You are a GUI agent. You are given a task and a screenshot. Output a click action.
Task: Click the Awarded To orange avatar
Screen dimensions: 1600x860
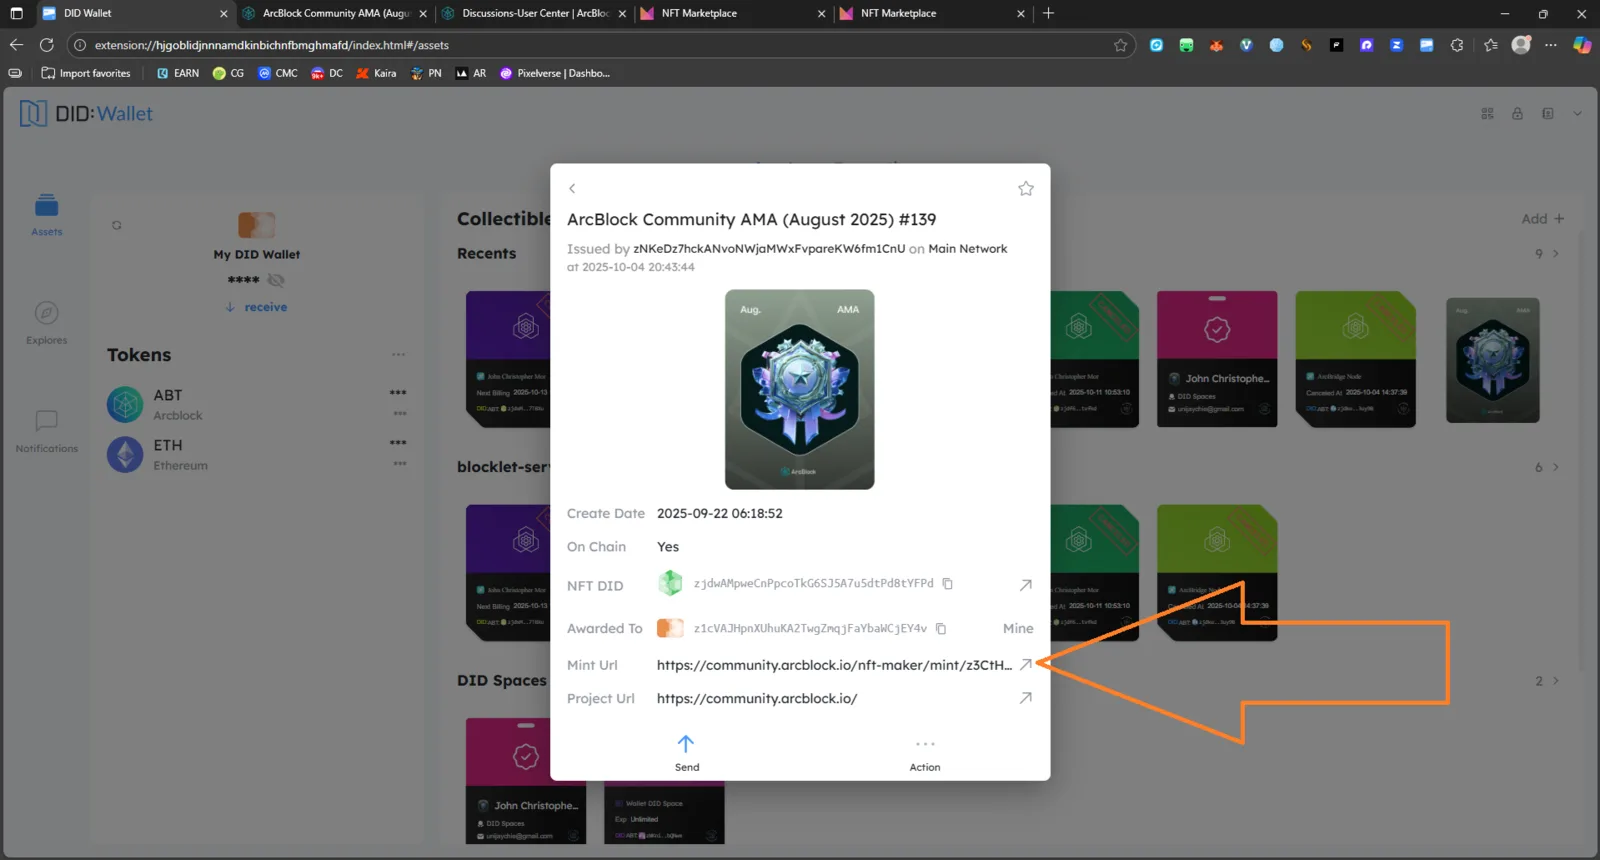670,628
